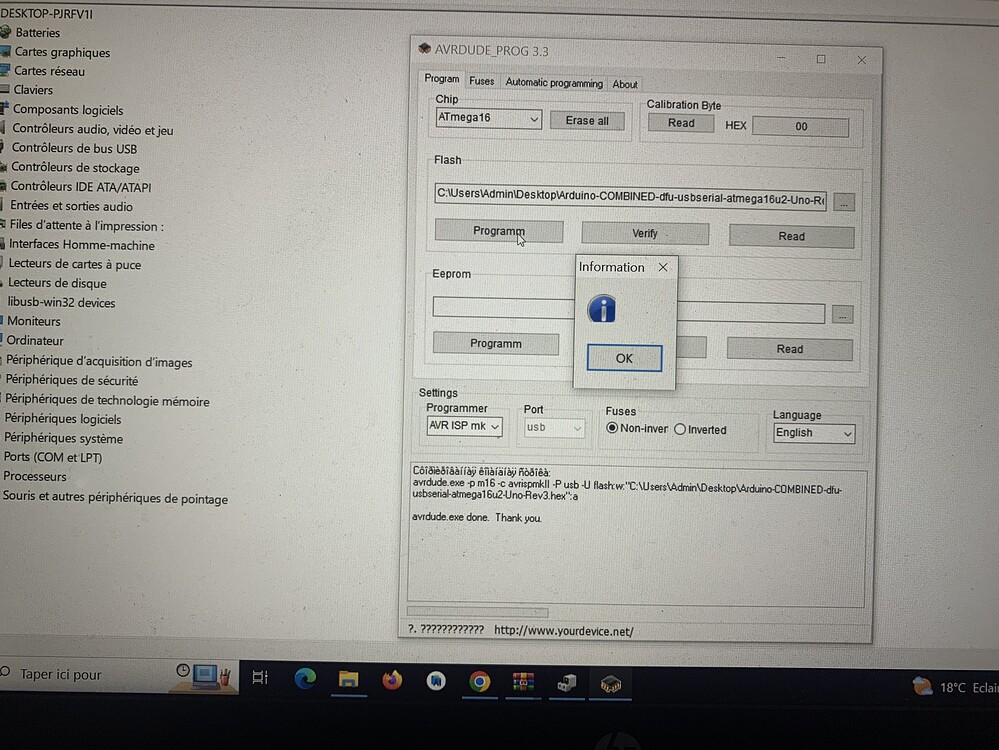Click OK in the Information dialog
The image size is (999, 750).
click(623, 358)
